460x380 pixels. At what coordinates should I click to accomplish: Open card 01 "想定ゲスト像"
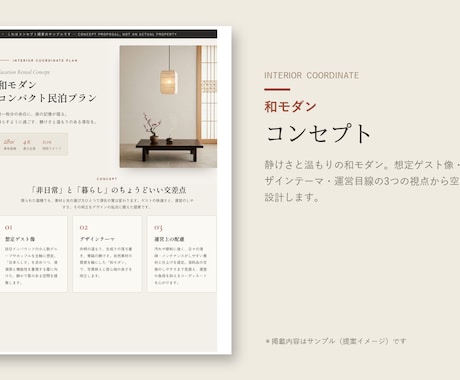(x=33, y=254)
